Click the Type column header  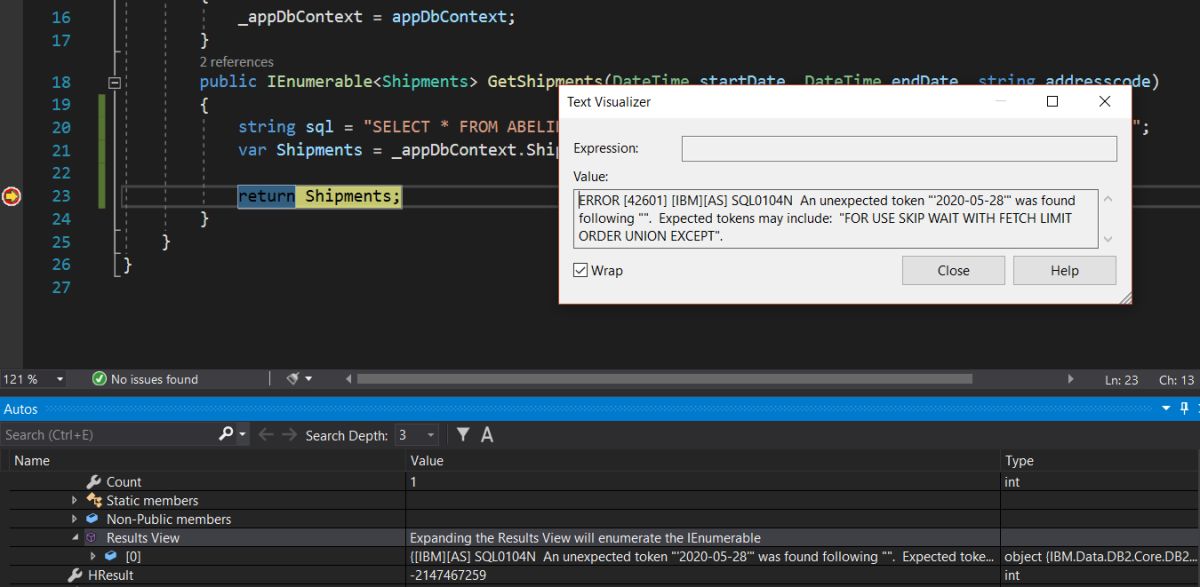[x=1019, y=461]
